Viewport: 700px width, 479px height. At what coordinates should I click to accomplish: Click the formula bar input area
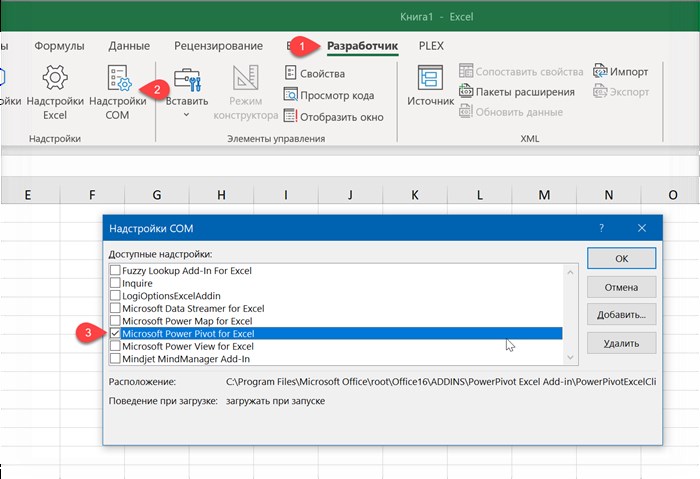(x=350, y=166)
